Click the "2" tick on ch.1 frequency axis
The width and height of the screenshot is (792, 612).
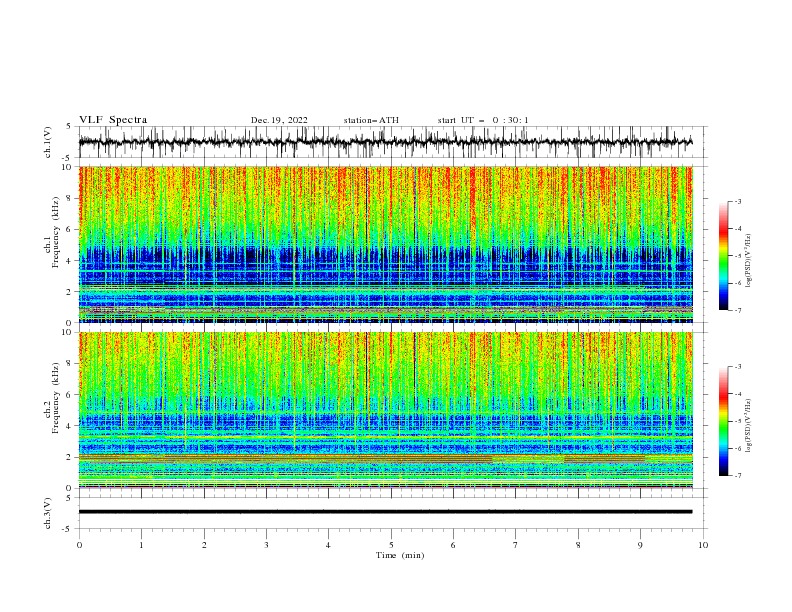point(70,292)
